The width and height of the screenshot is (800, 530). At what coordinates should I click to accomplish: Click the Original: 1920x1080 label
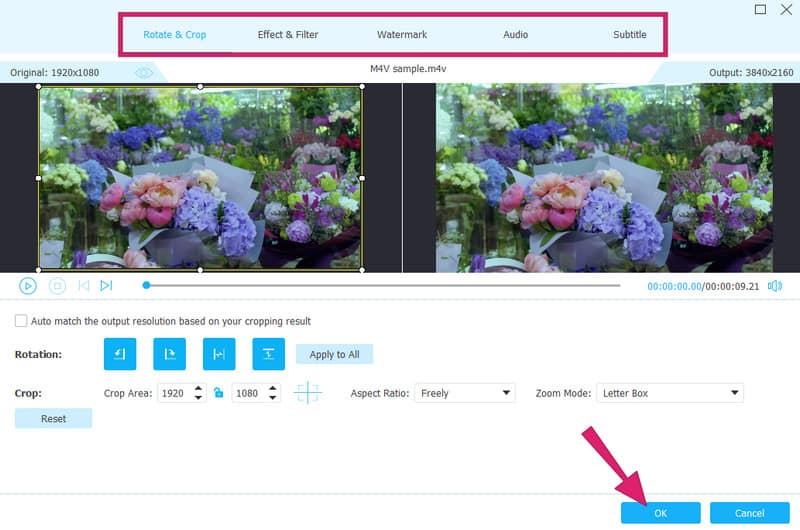pyautogui.click(x=55, y=72)
